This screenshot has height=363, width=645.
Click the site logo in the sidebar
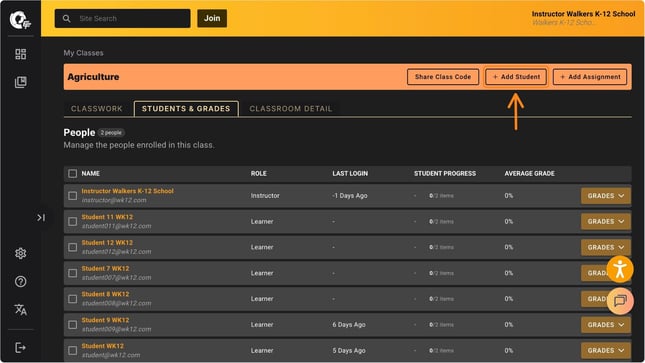point(20,20)
